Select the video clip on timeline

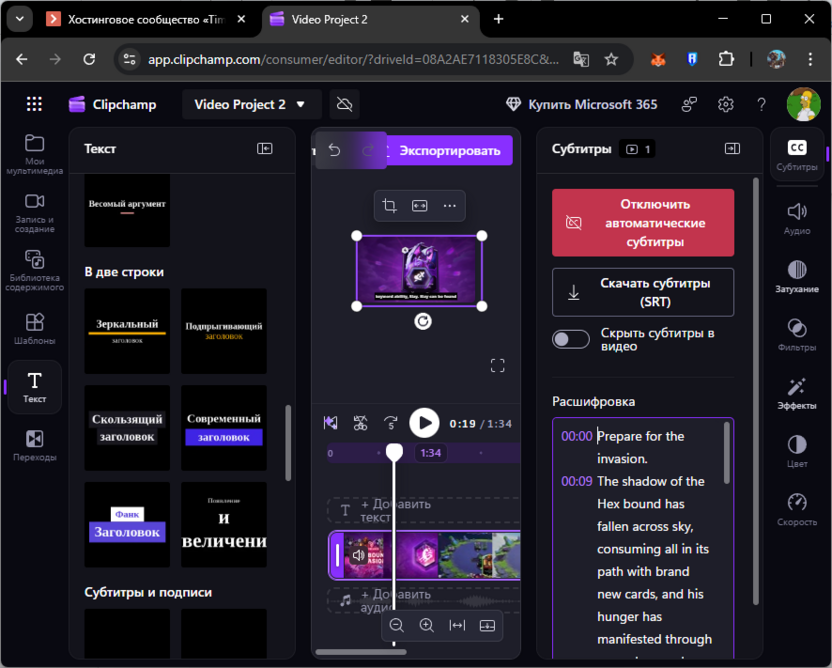[x=424, y=555]
